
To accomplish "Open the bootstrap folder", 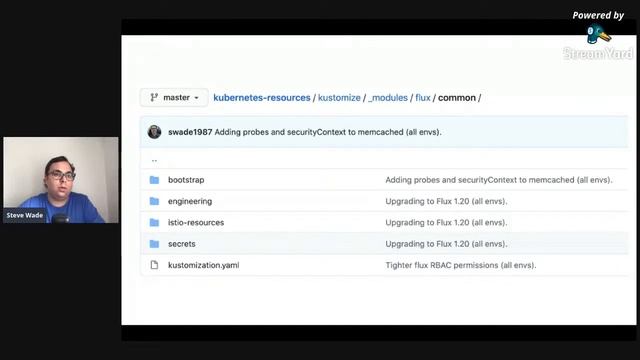I will 186,180.
